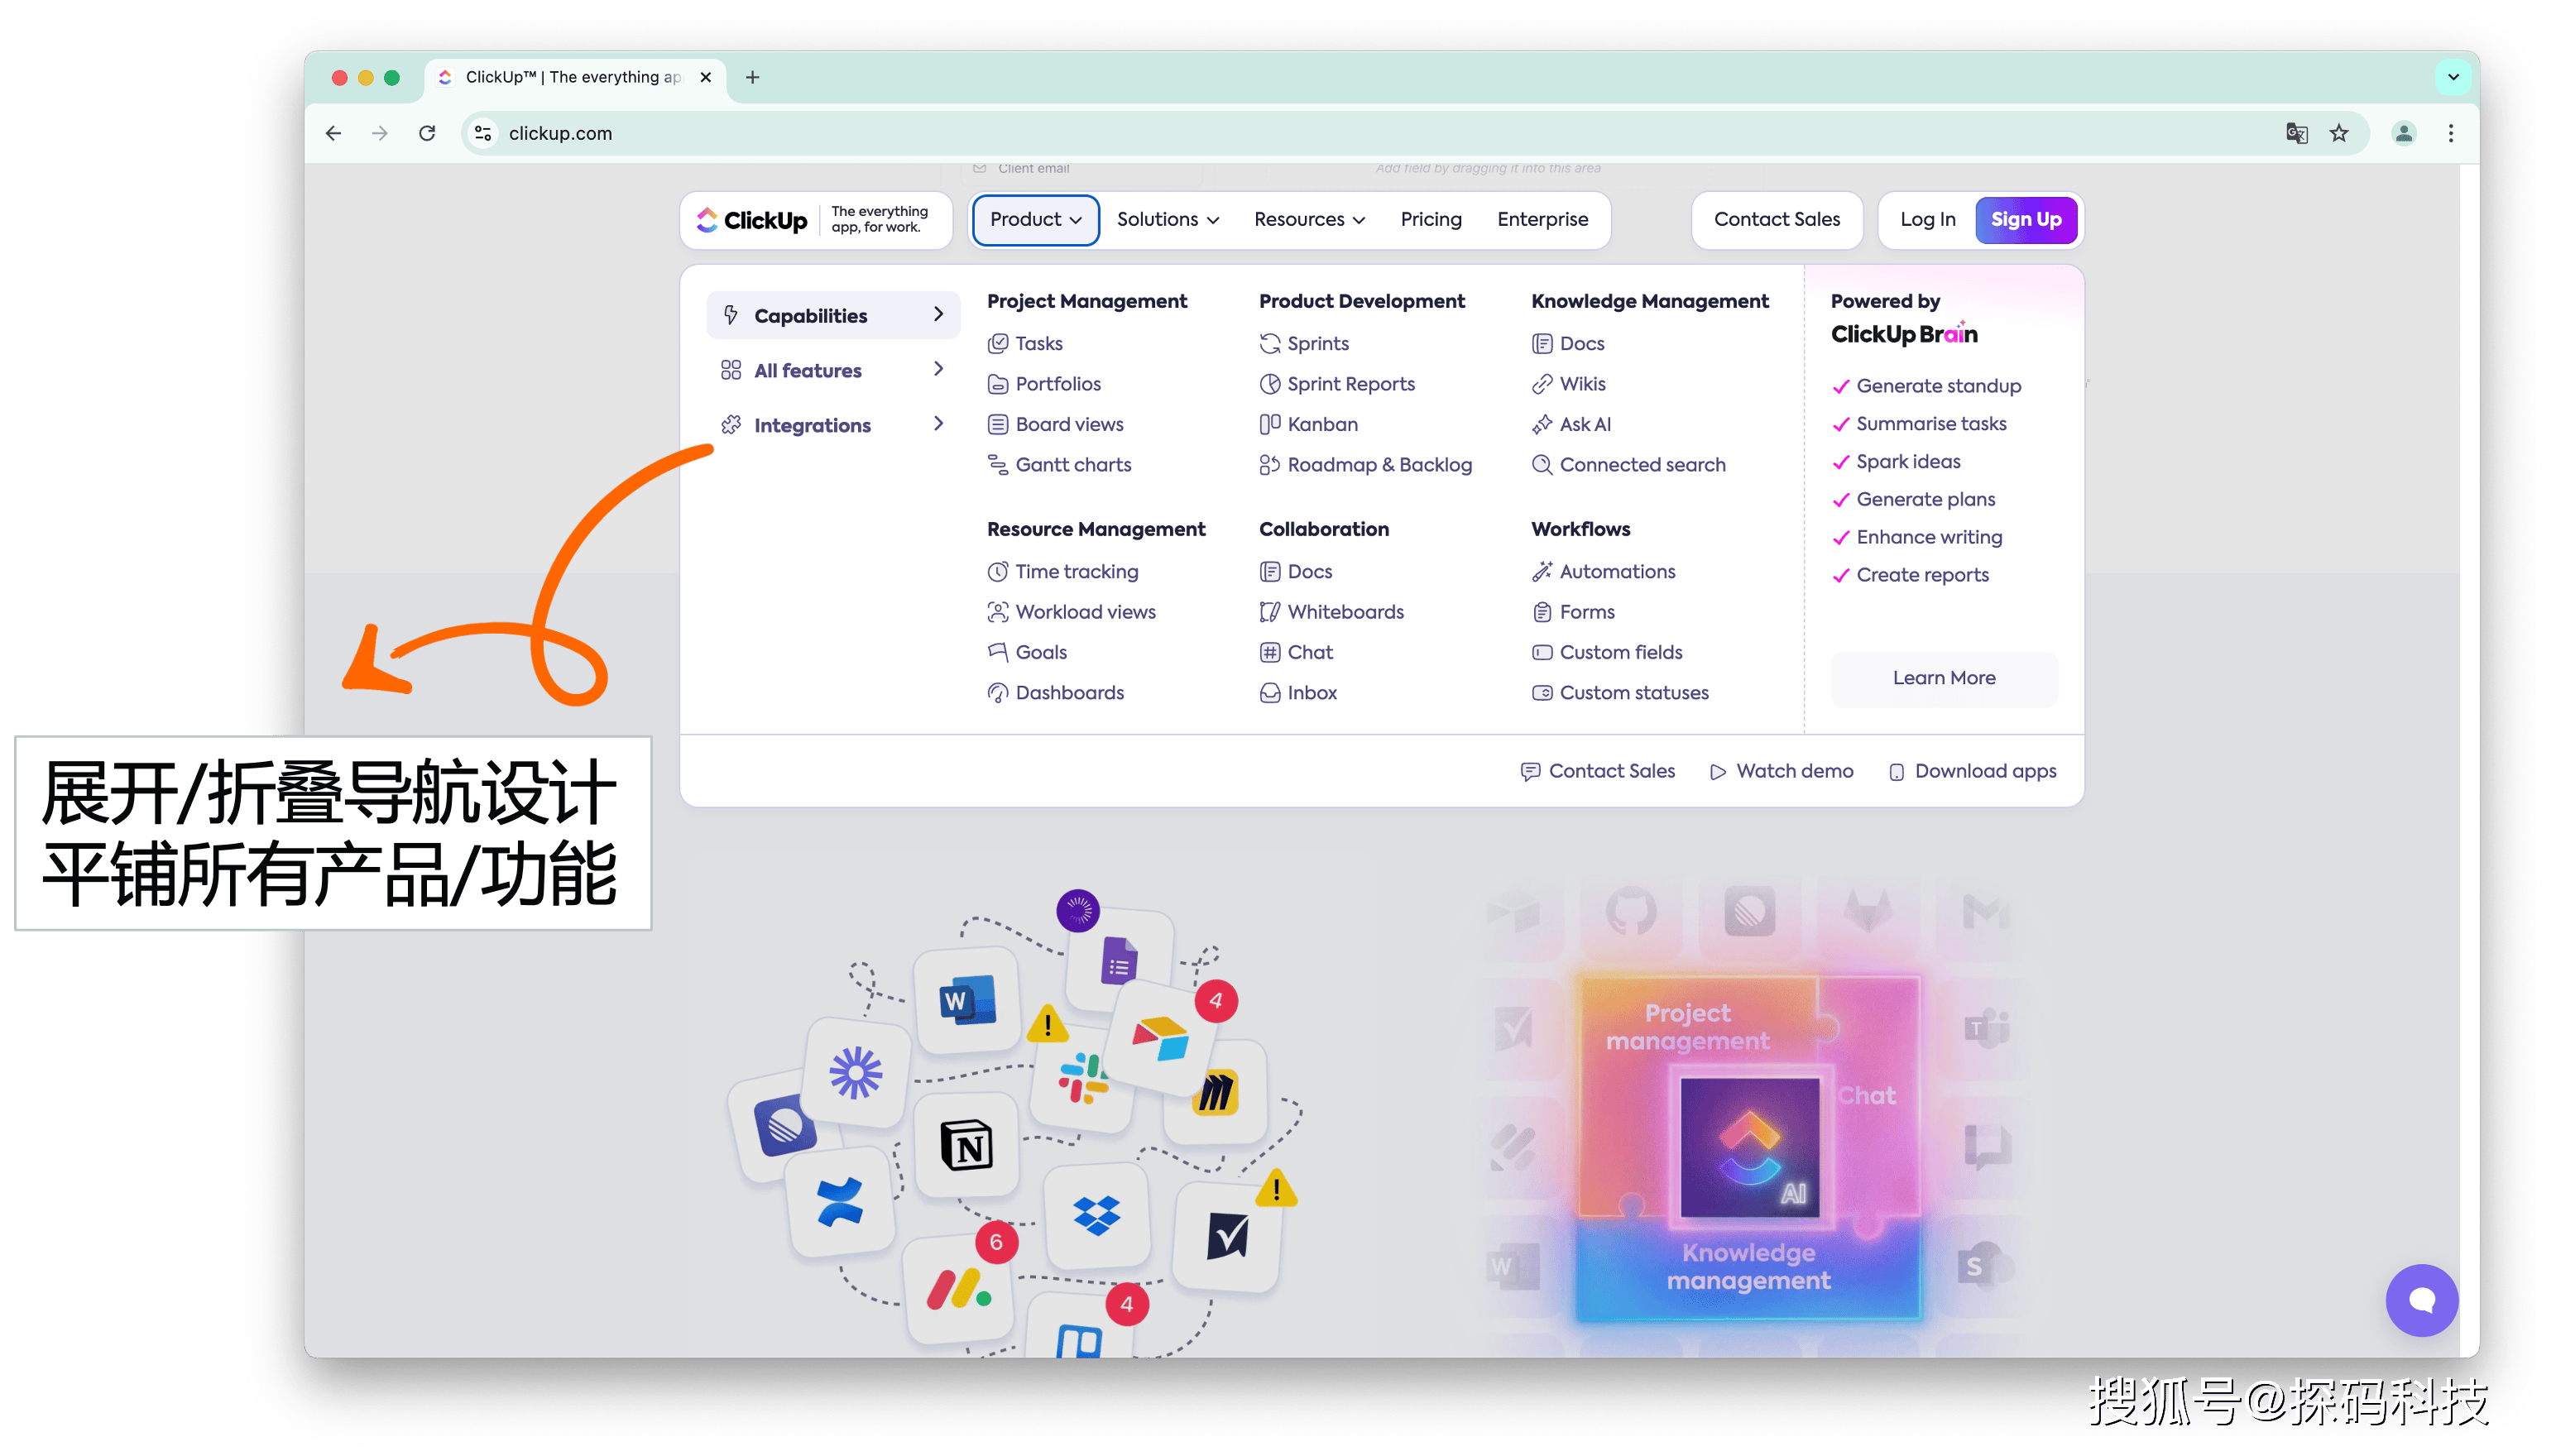Click the Learn More button for ClickUp Brain
2556x1456 pixels.
(x=1943, y=678)
